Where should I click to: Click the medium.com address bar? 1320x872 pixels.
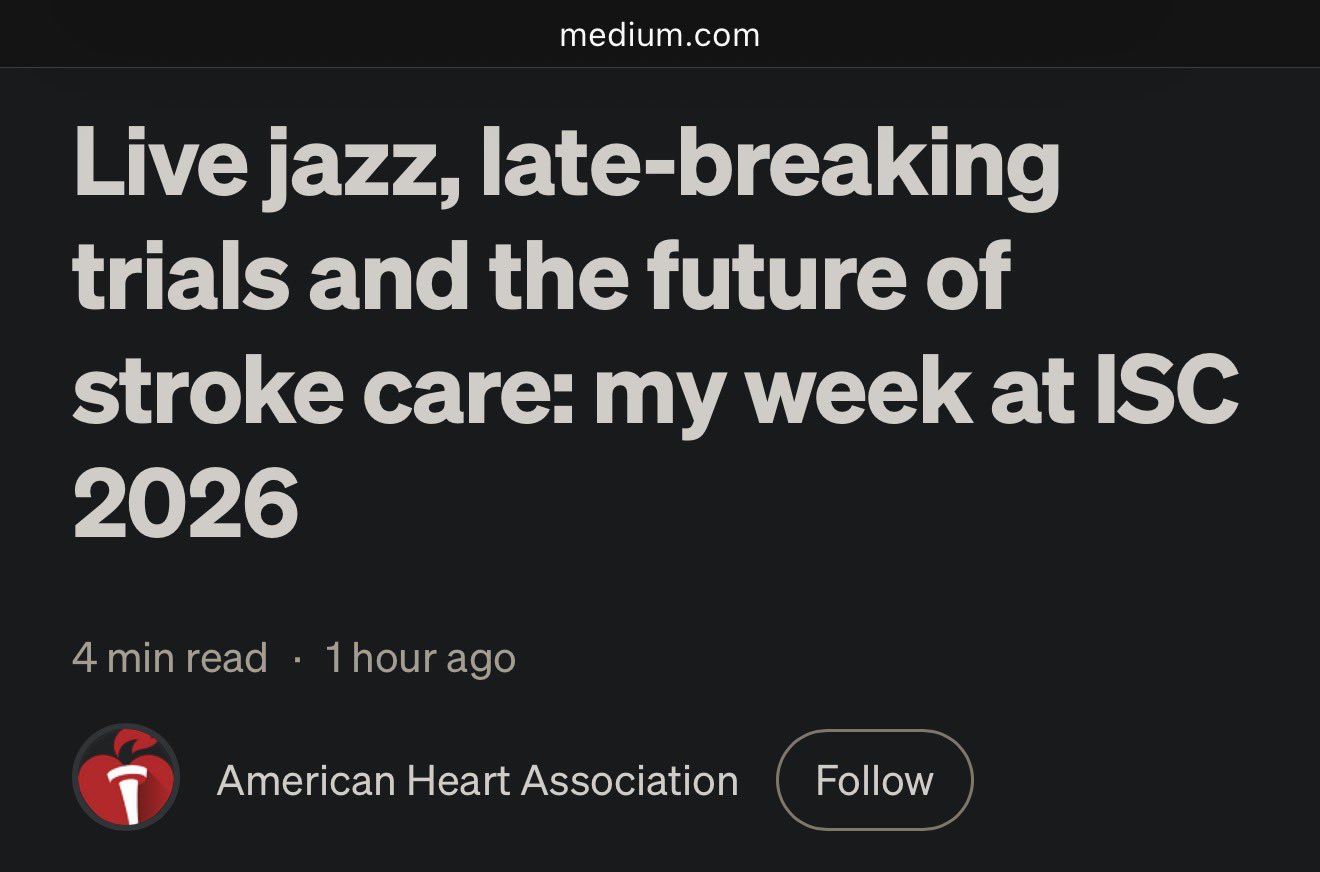click(x=660, y=36)
